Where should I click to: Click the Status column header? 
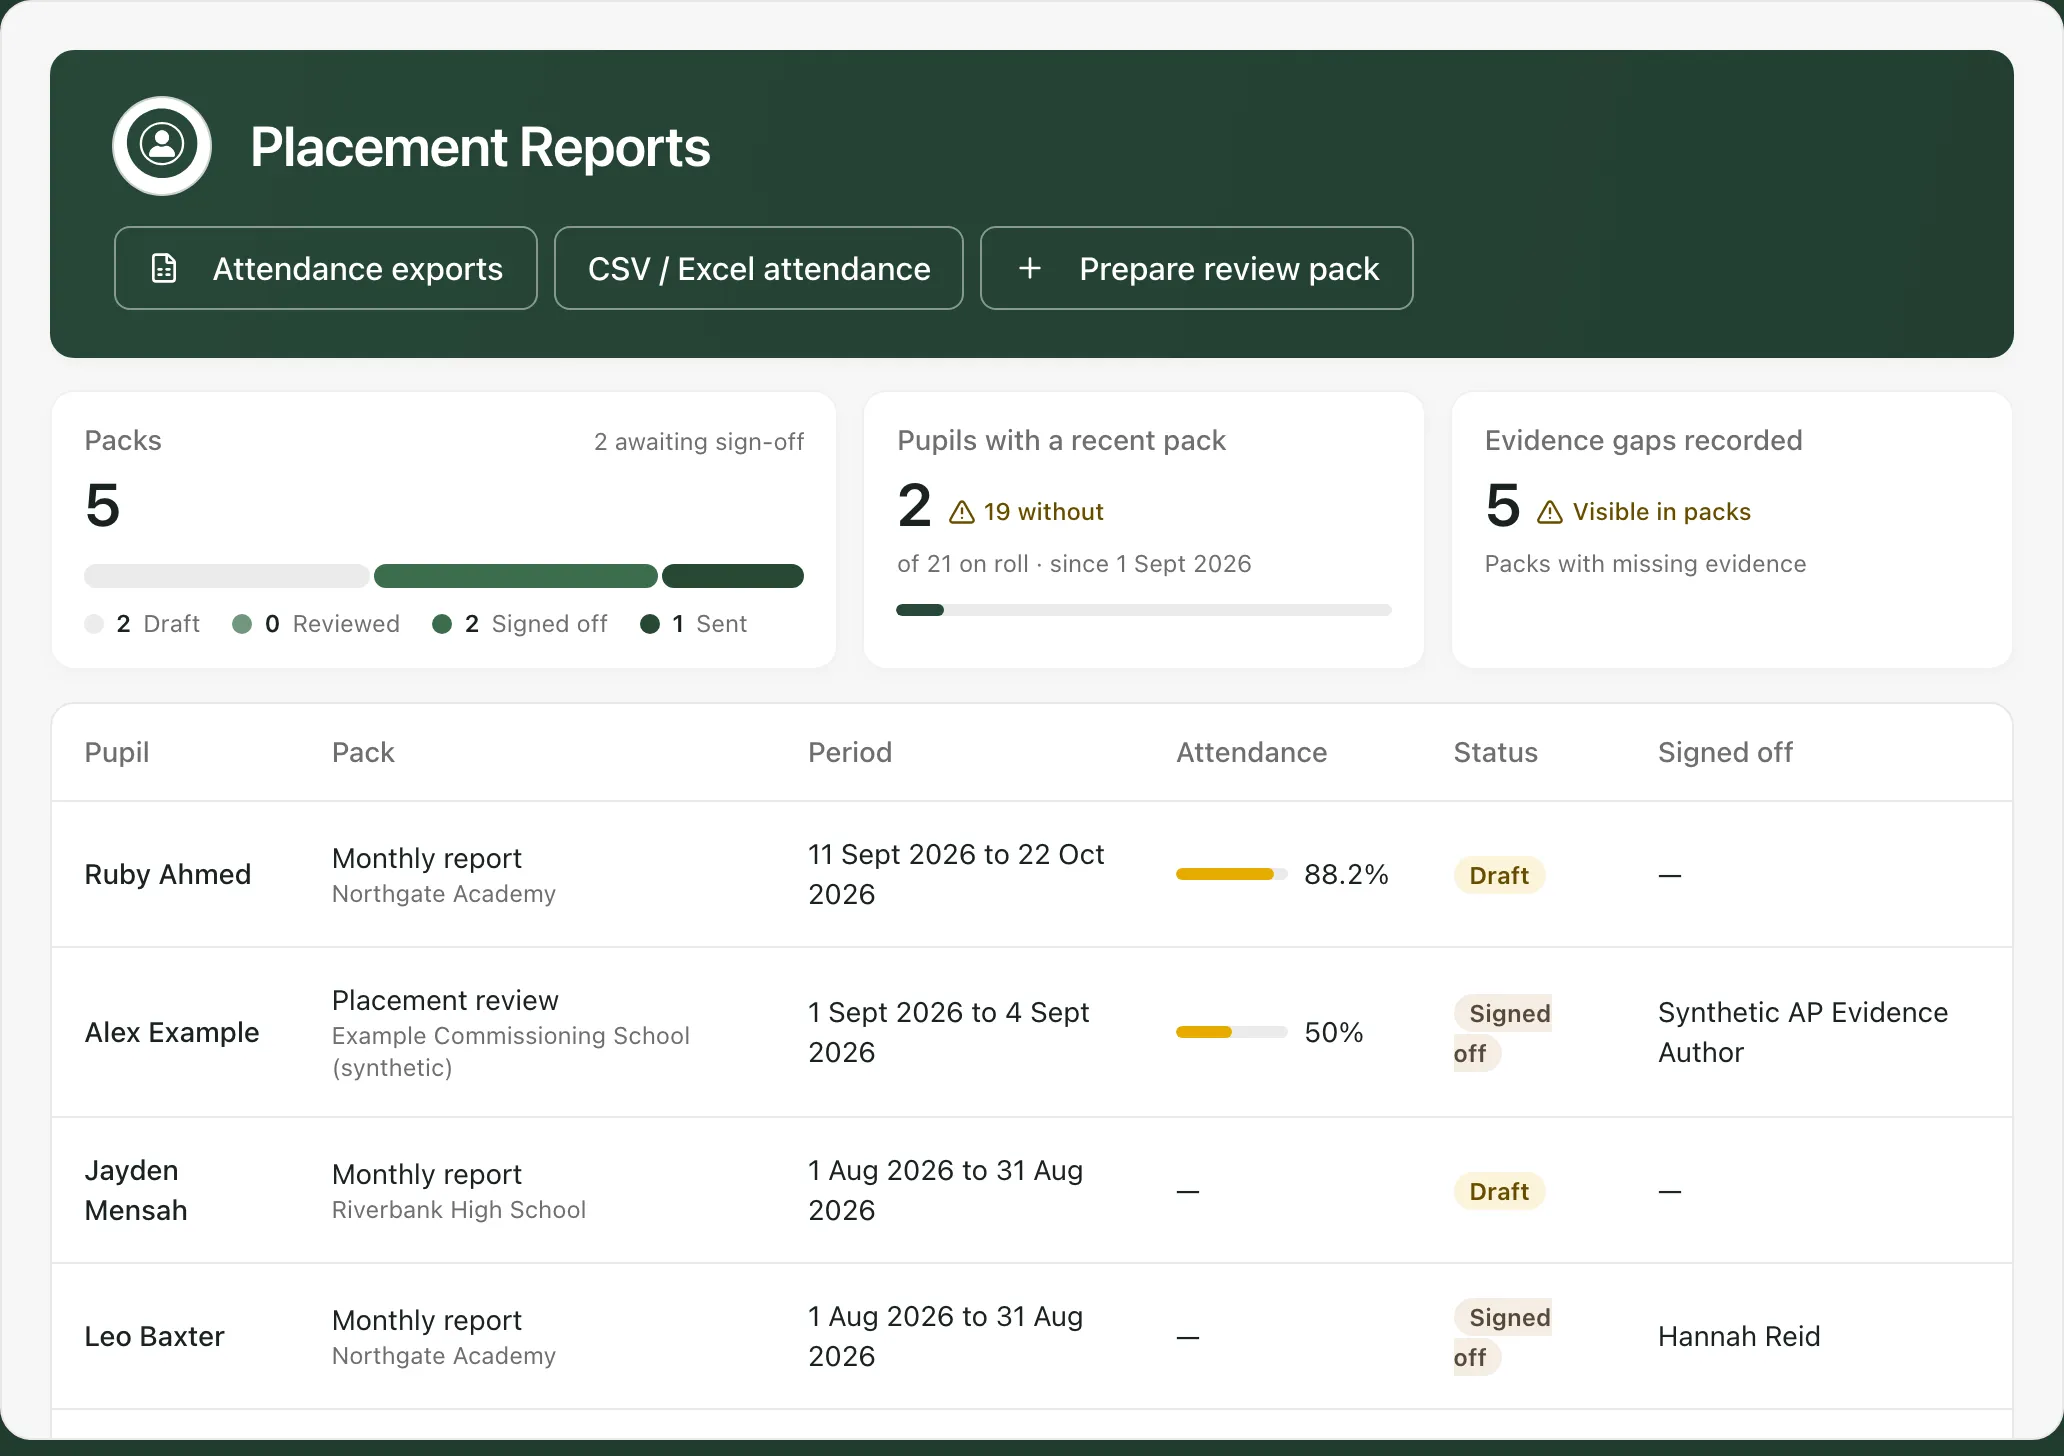coord(1496,752)
